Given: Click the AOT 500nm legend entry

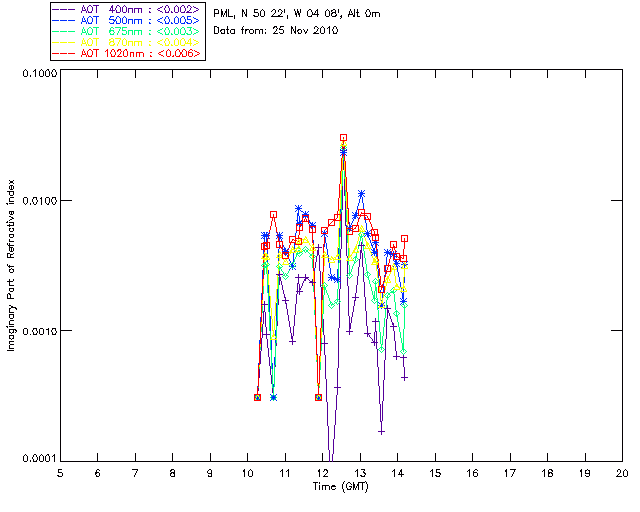Looking at the screenshot, I should [126, 20].
